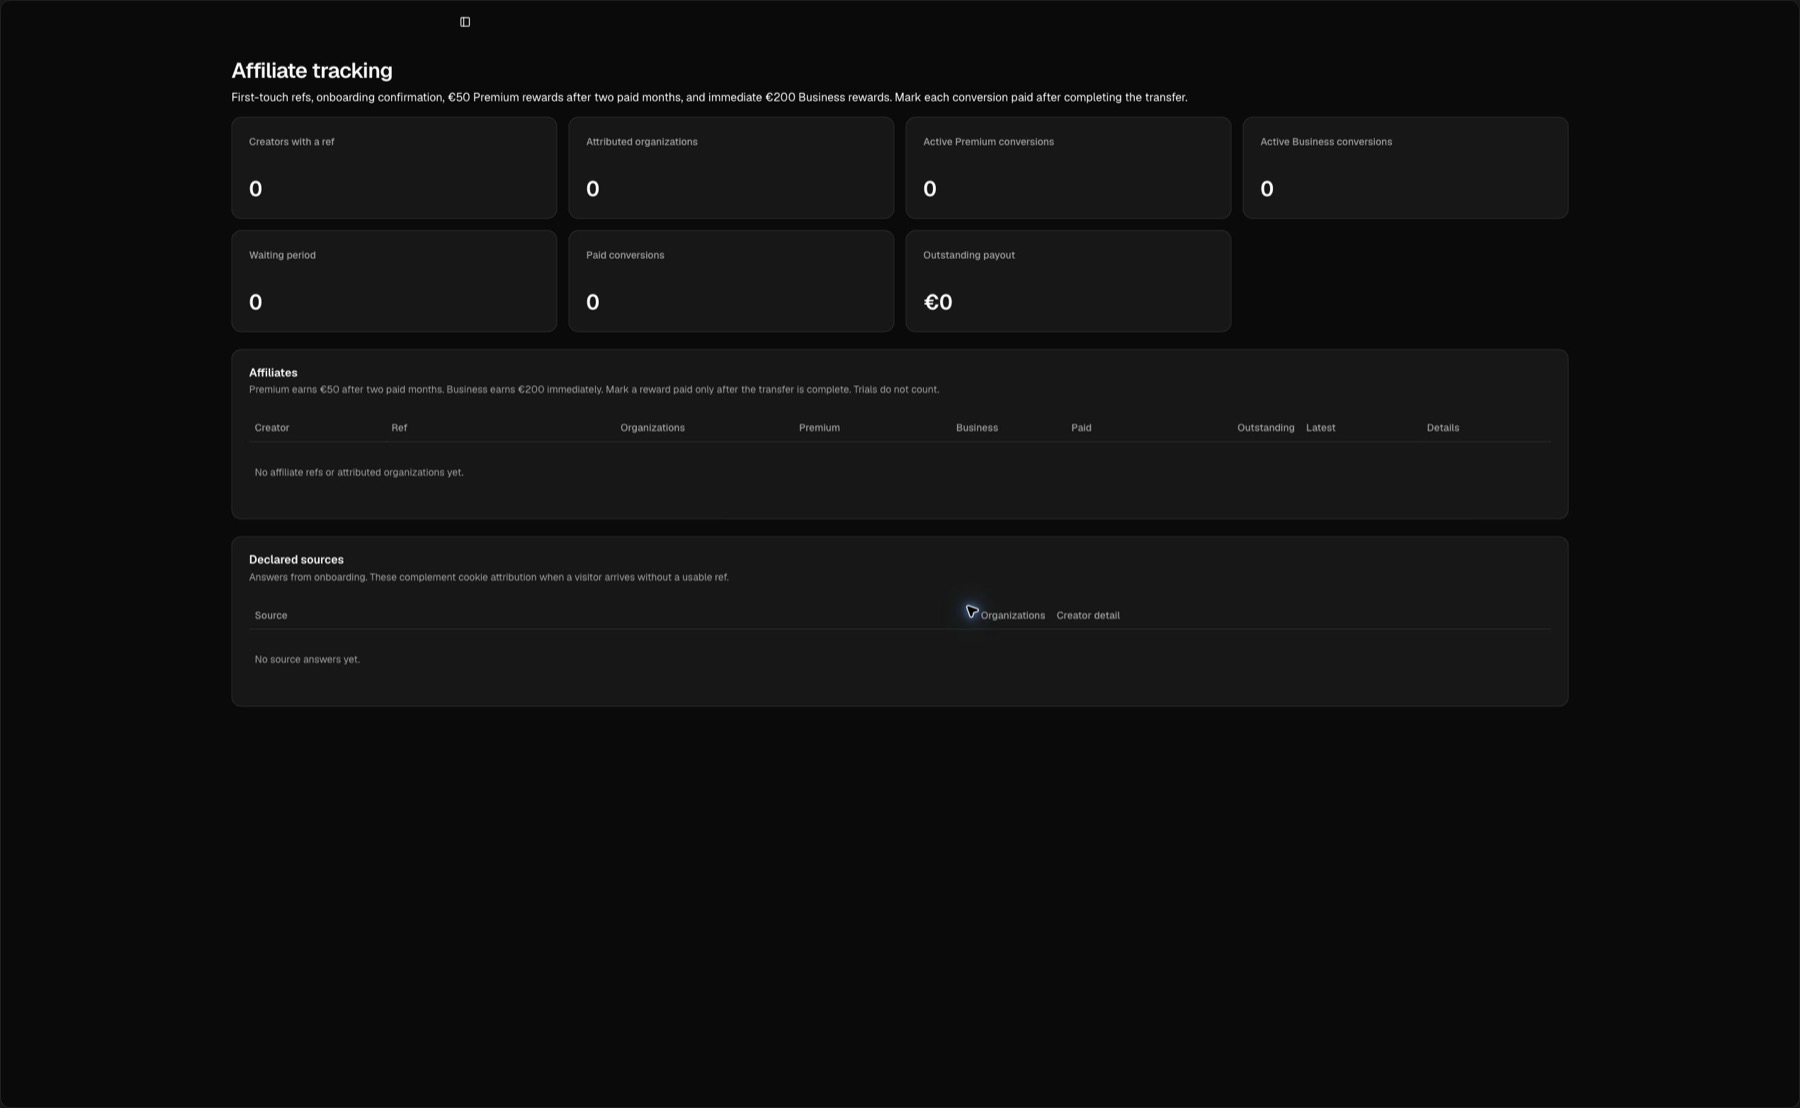Select the 'Waiting period' card label
This screenshot has height=1108, width=1800.
[282, 255]
